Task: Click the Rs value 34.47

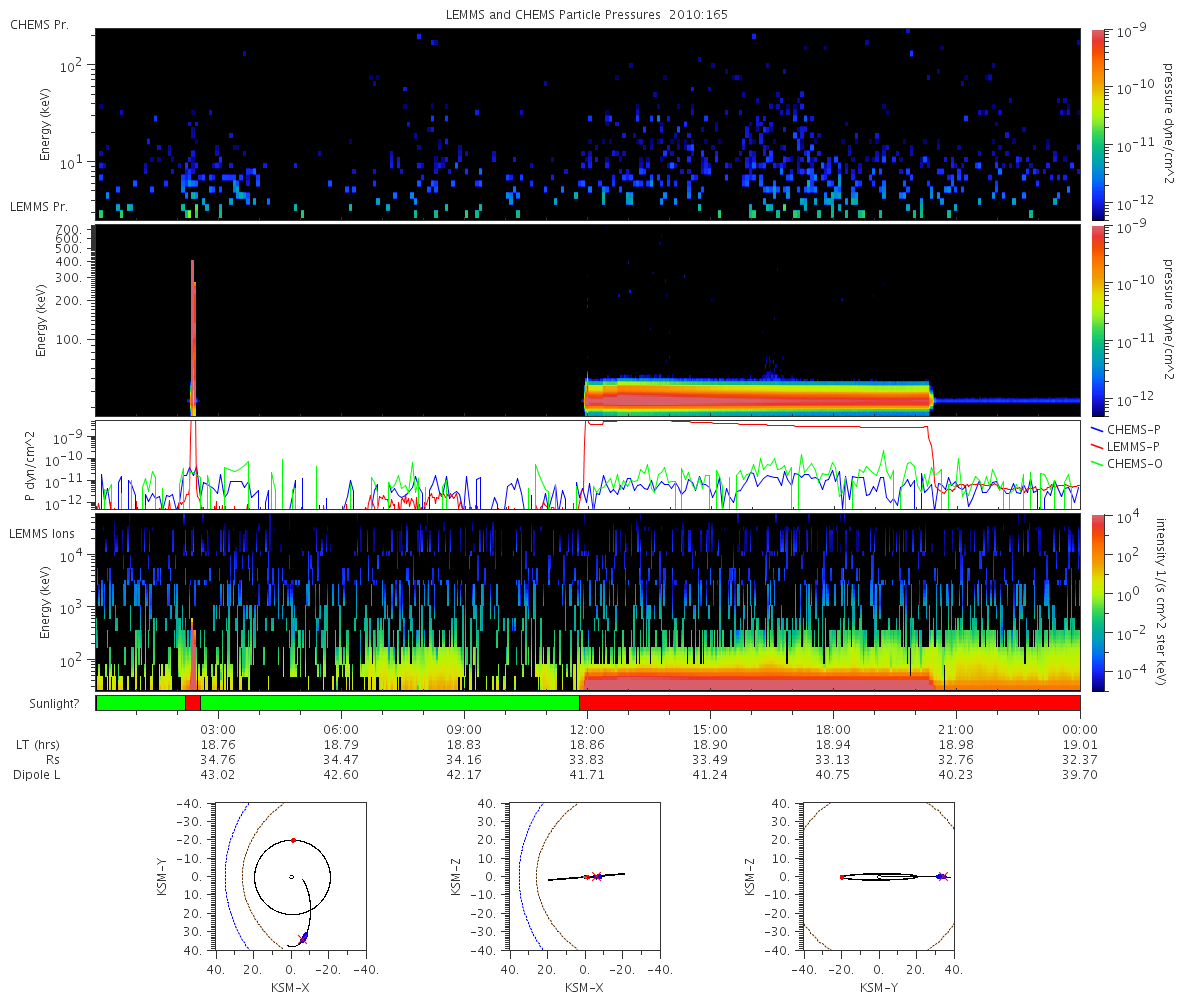Action: [341, 760]
